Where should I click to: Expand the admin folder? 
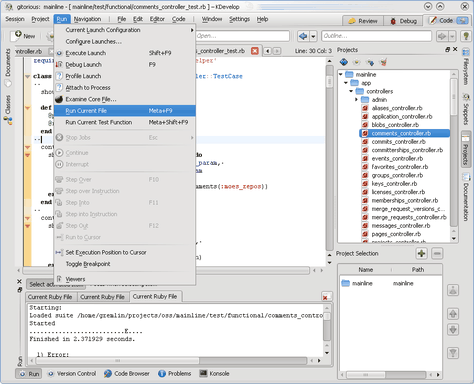coord(356,100)
